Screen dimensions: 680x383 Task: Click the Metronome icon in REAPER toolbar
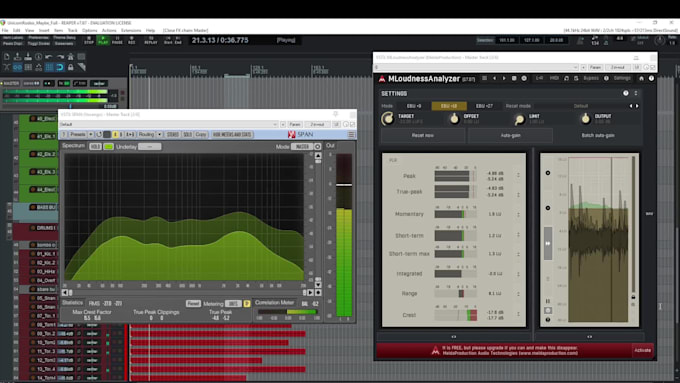click(70, 57)
